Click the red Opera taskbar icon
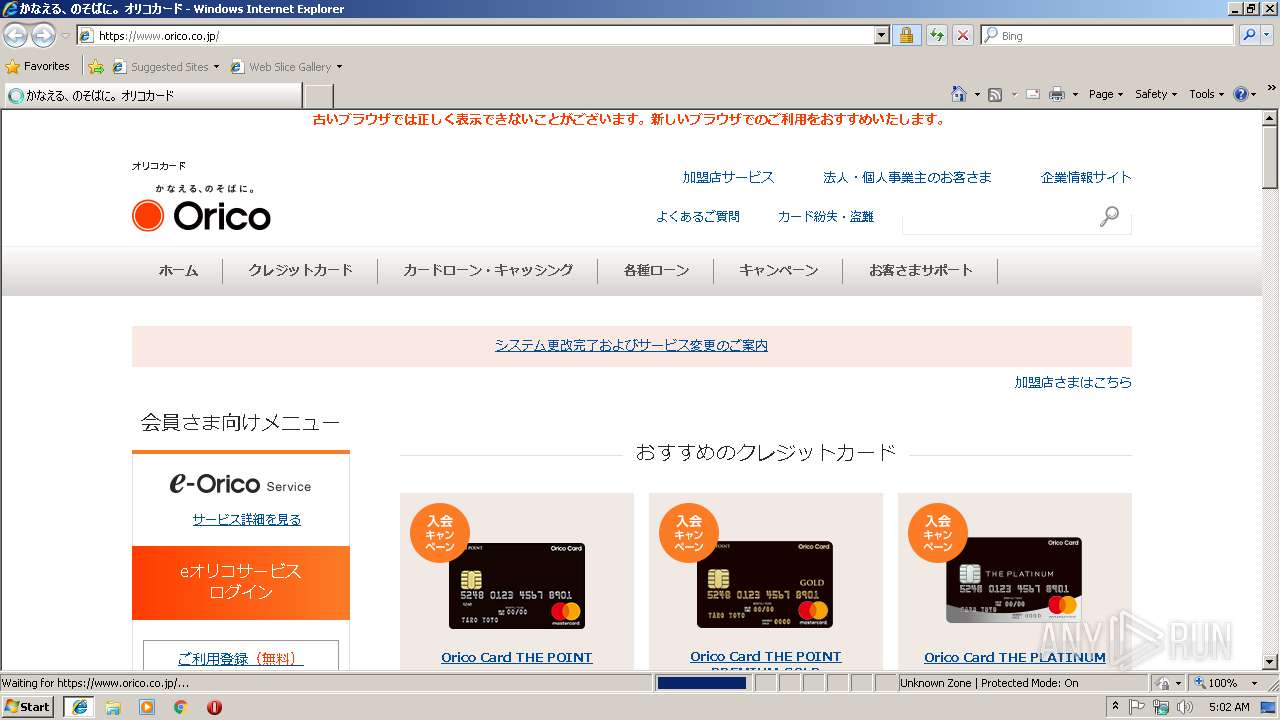1280x720 pixels. pos(214,707)
